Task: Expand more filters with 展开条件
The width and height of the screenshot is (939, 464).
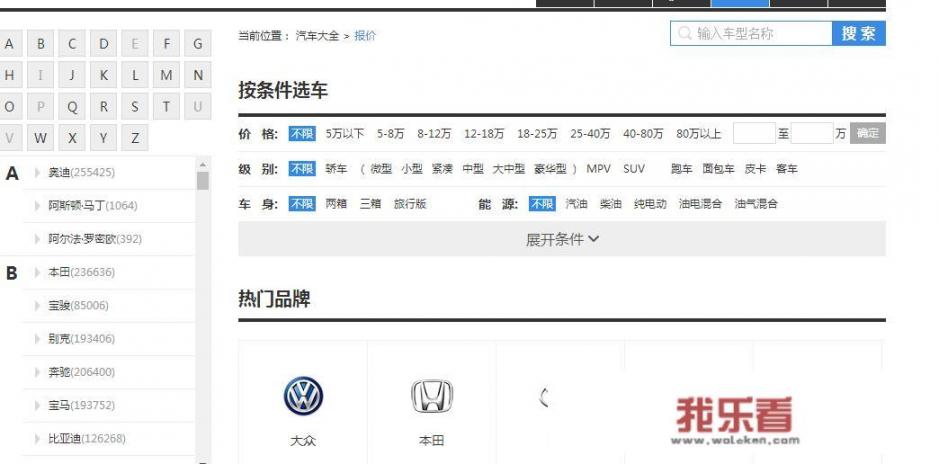Action: 562,239
